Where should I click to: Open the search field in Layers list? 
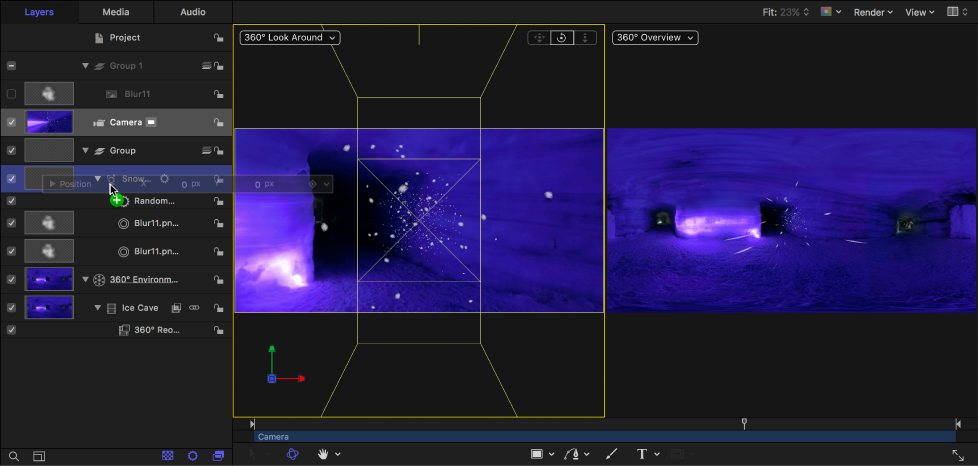[x=14, y=456]
